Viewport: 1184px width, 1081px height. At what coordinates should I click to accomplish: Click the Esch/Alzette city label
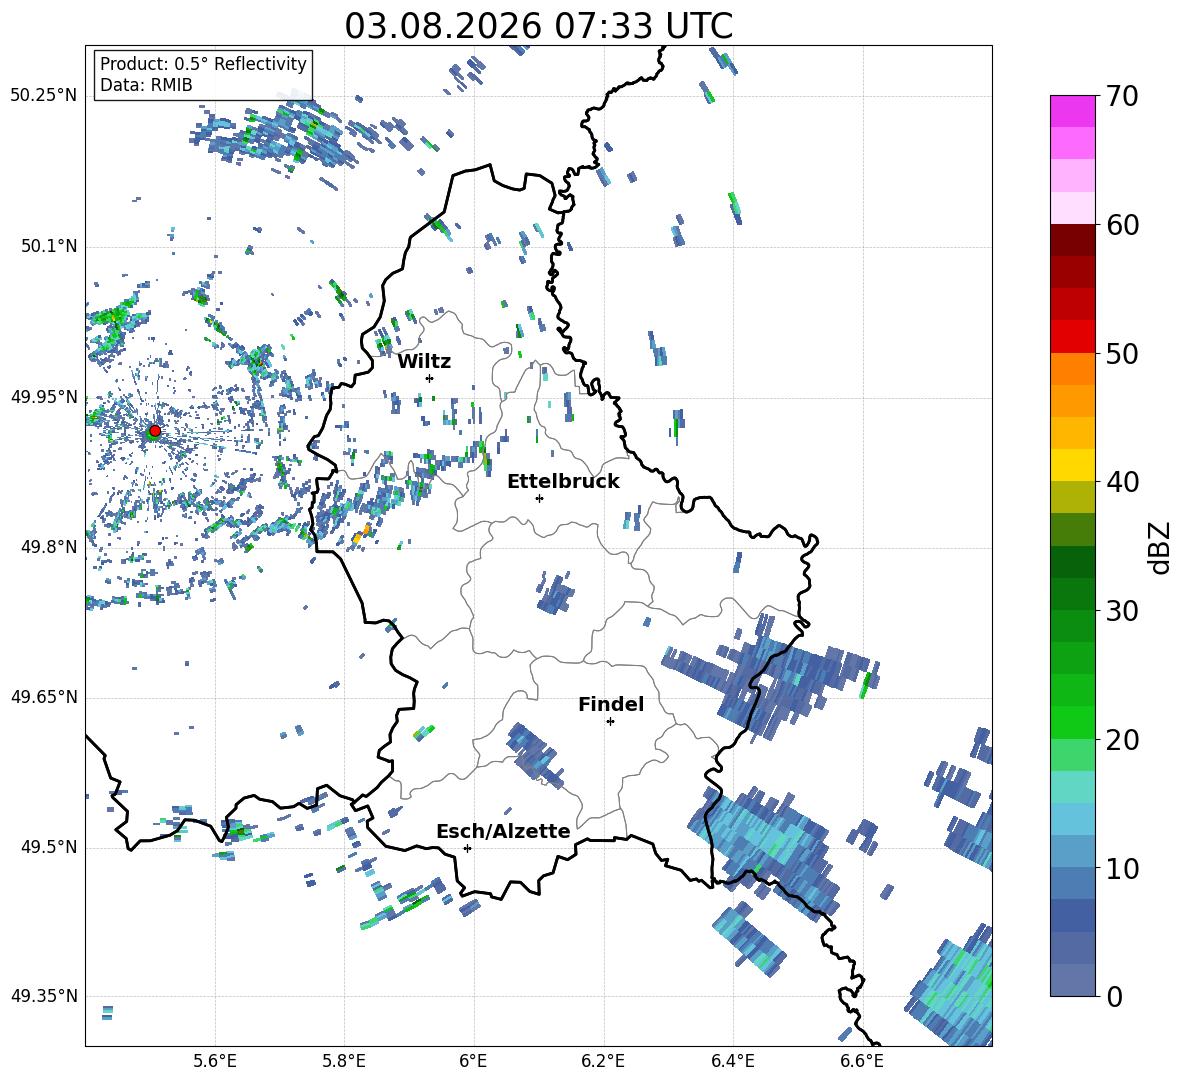503,831
